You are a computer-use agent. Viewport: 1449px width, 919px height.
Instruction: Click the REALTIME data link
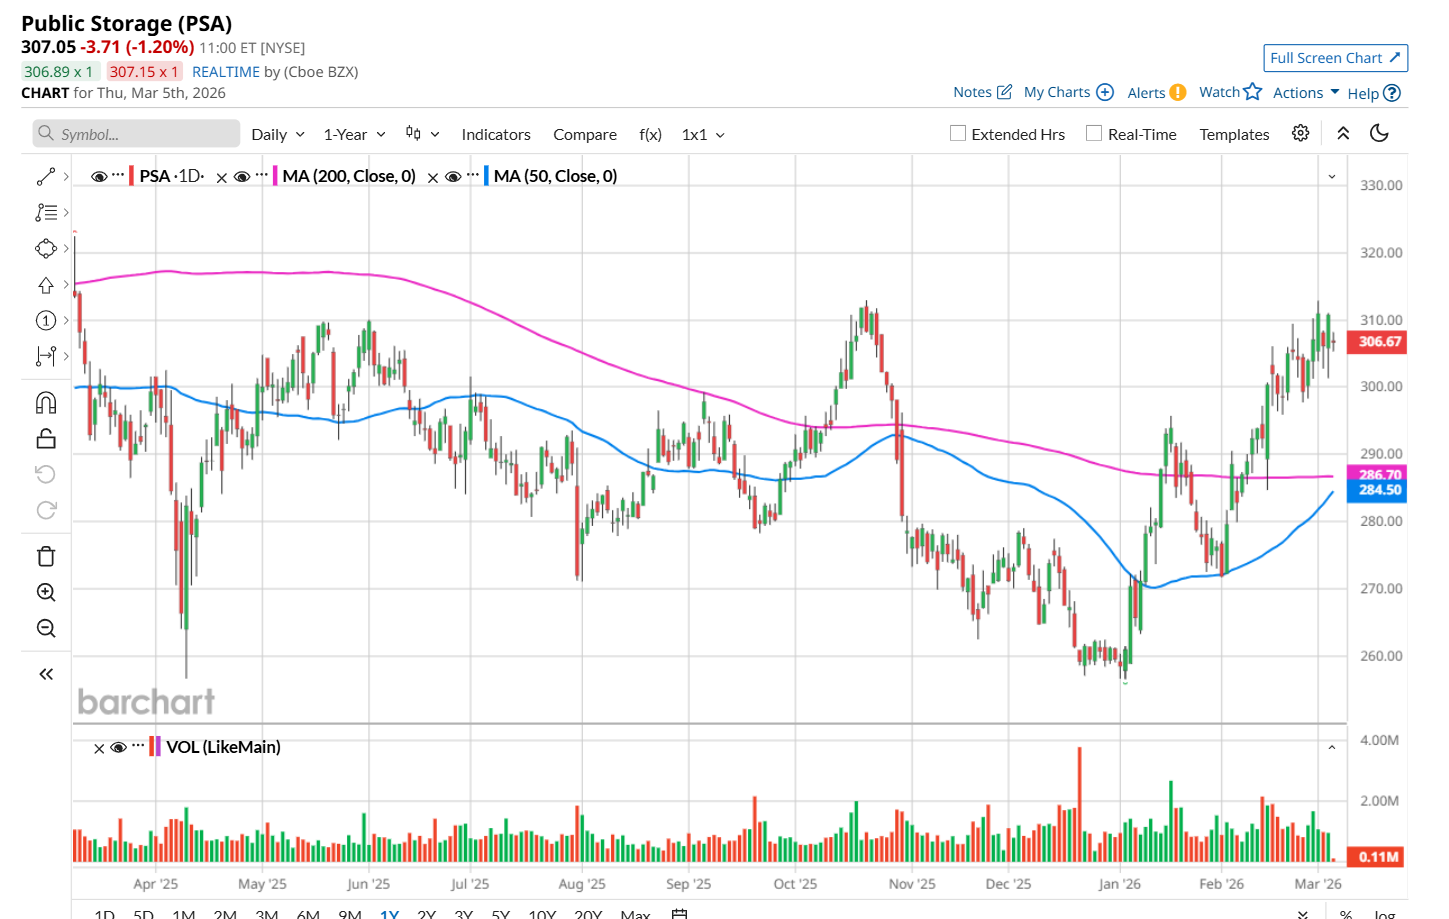click(226, 72)
